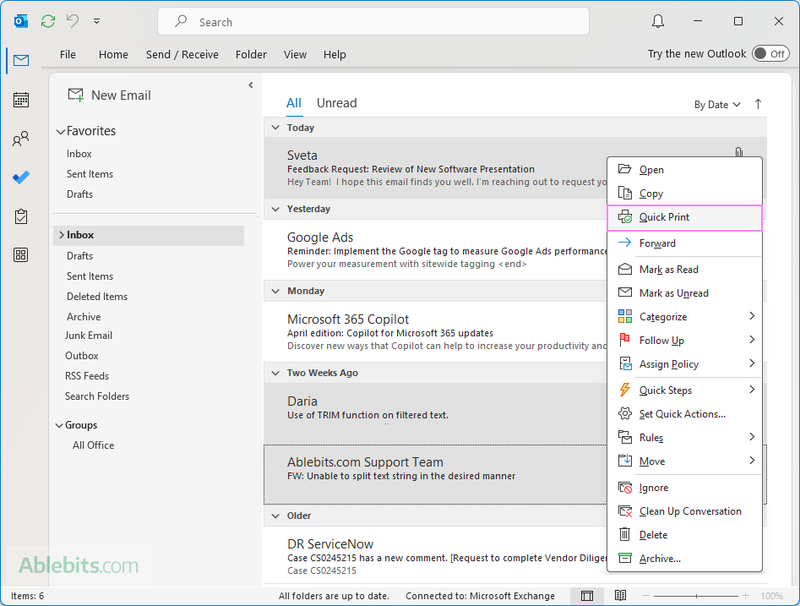
Task: Collapse the Two Weeks Ago group
Action: (276, 373)
